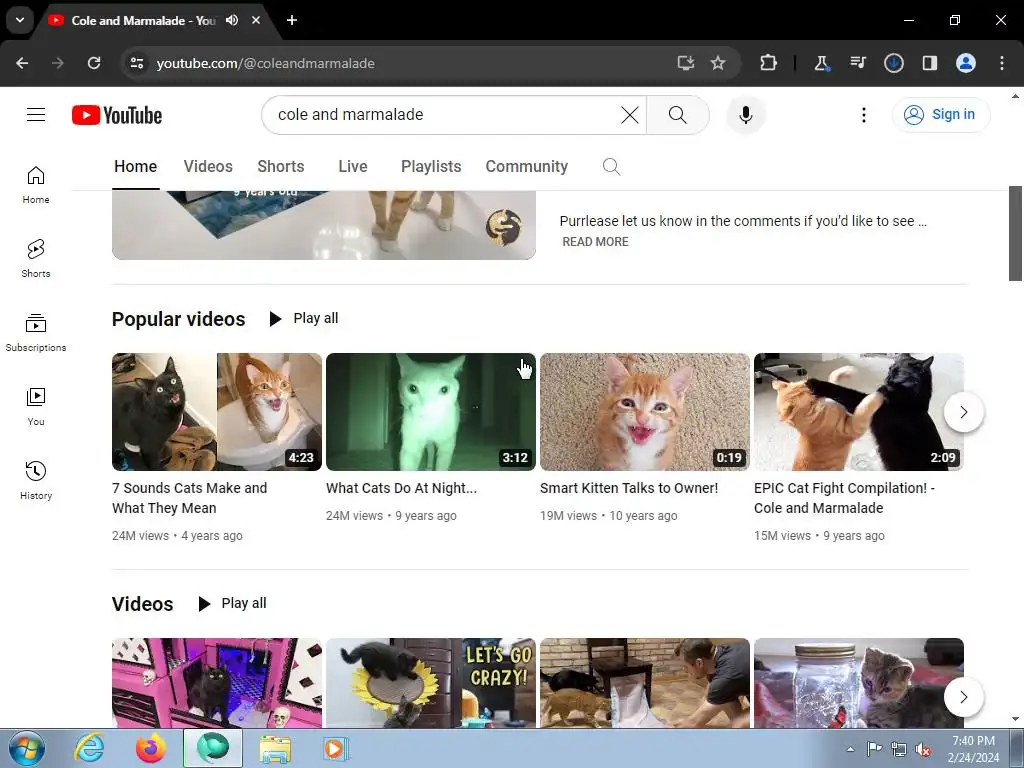1024x768 pixels.
Task: Click the browser address bar URL
Action: (x=266, y=63)
